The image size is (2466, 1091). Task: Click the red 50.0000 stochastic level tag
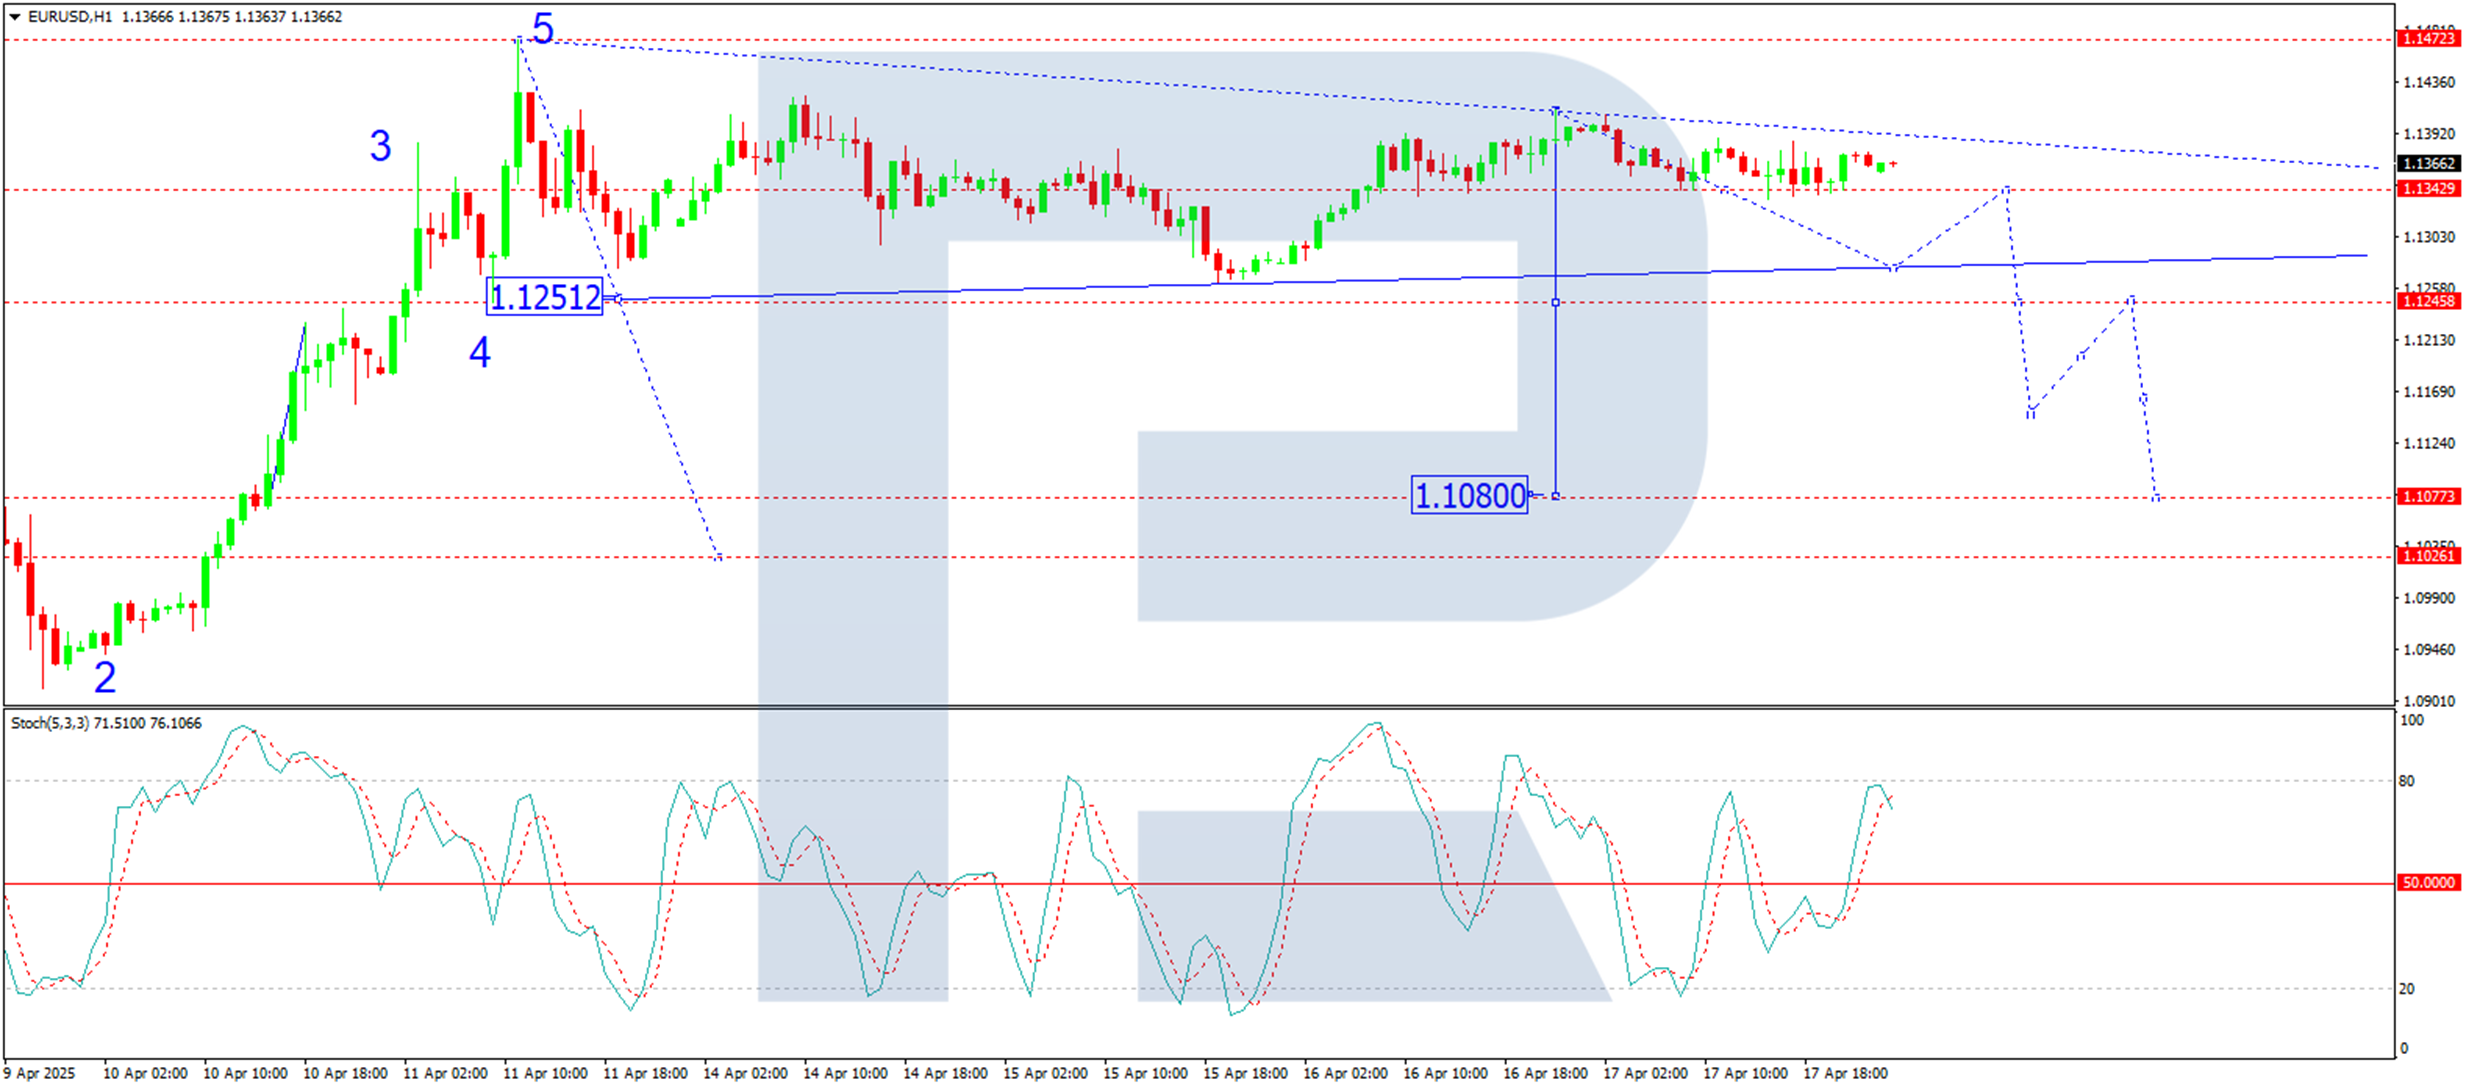2428,883
